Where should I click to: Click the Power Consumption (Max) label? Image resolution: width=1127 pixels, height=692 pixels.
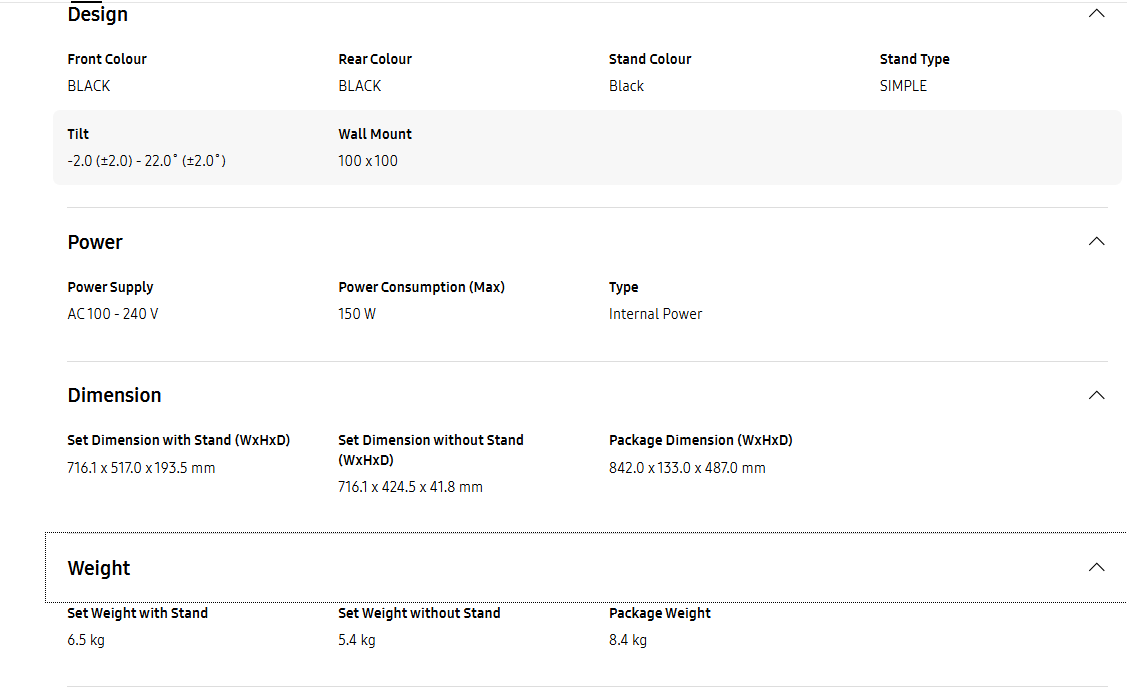coord(421,287)
